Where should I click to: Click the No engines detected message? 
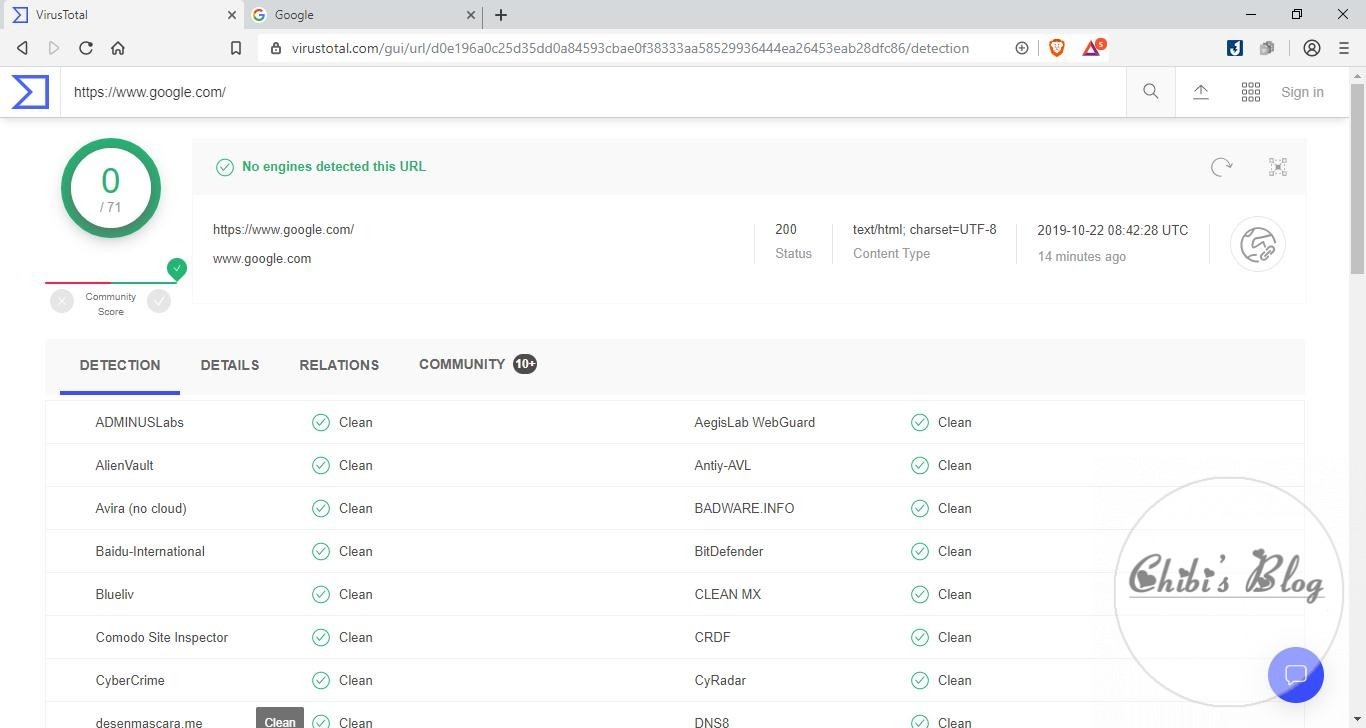[x=334, y=167]
